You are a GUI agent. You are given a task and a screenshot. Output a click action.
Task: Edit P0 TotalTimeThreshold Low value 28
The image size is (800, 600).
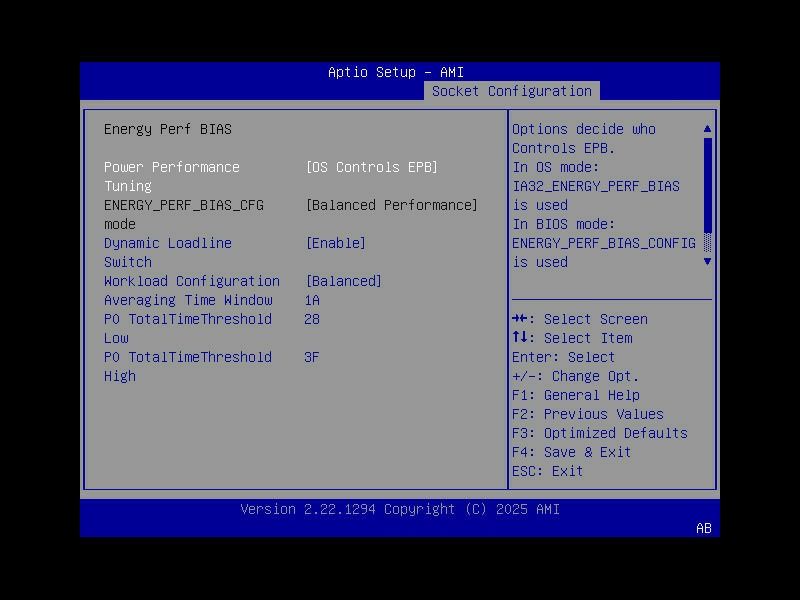(313, 319)
